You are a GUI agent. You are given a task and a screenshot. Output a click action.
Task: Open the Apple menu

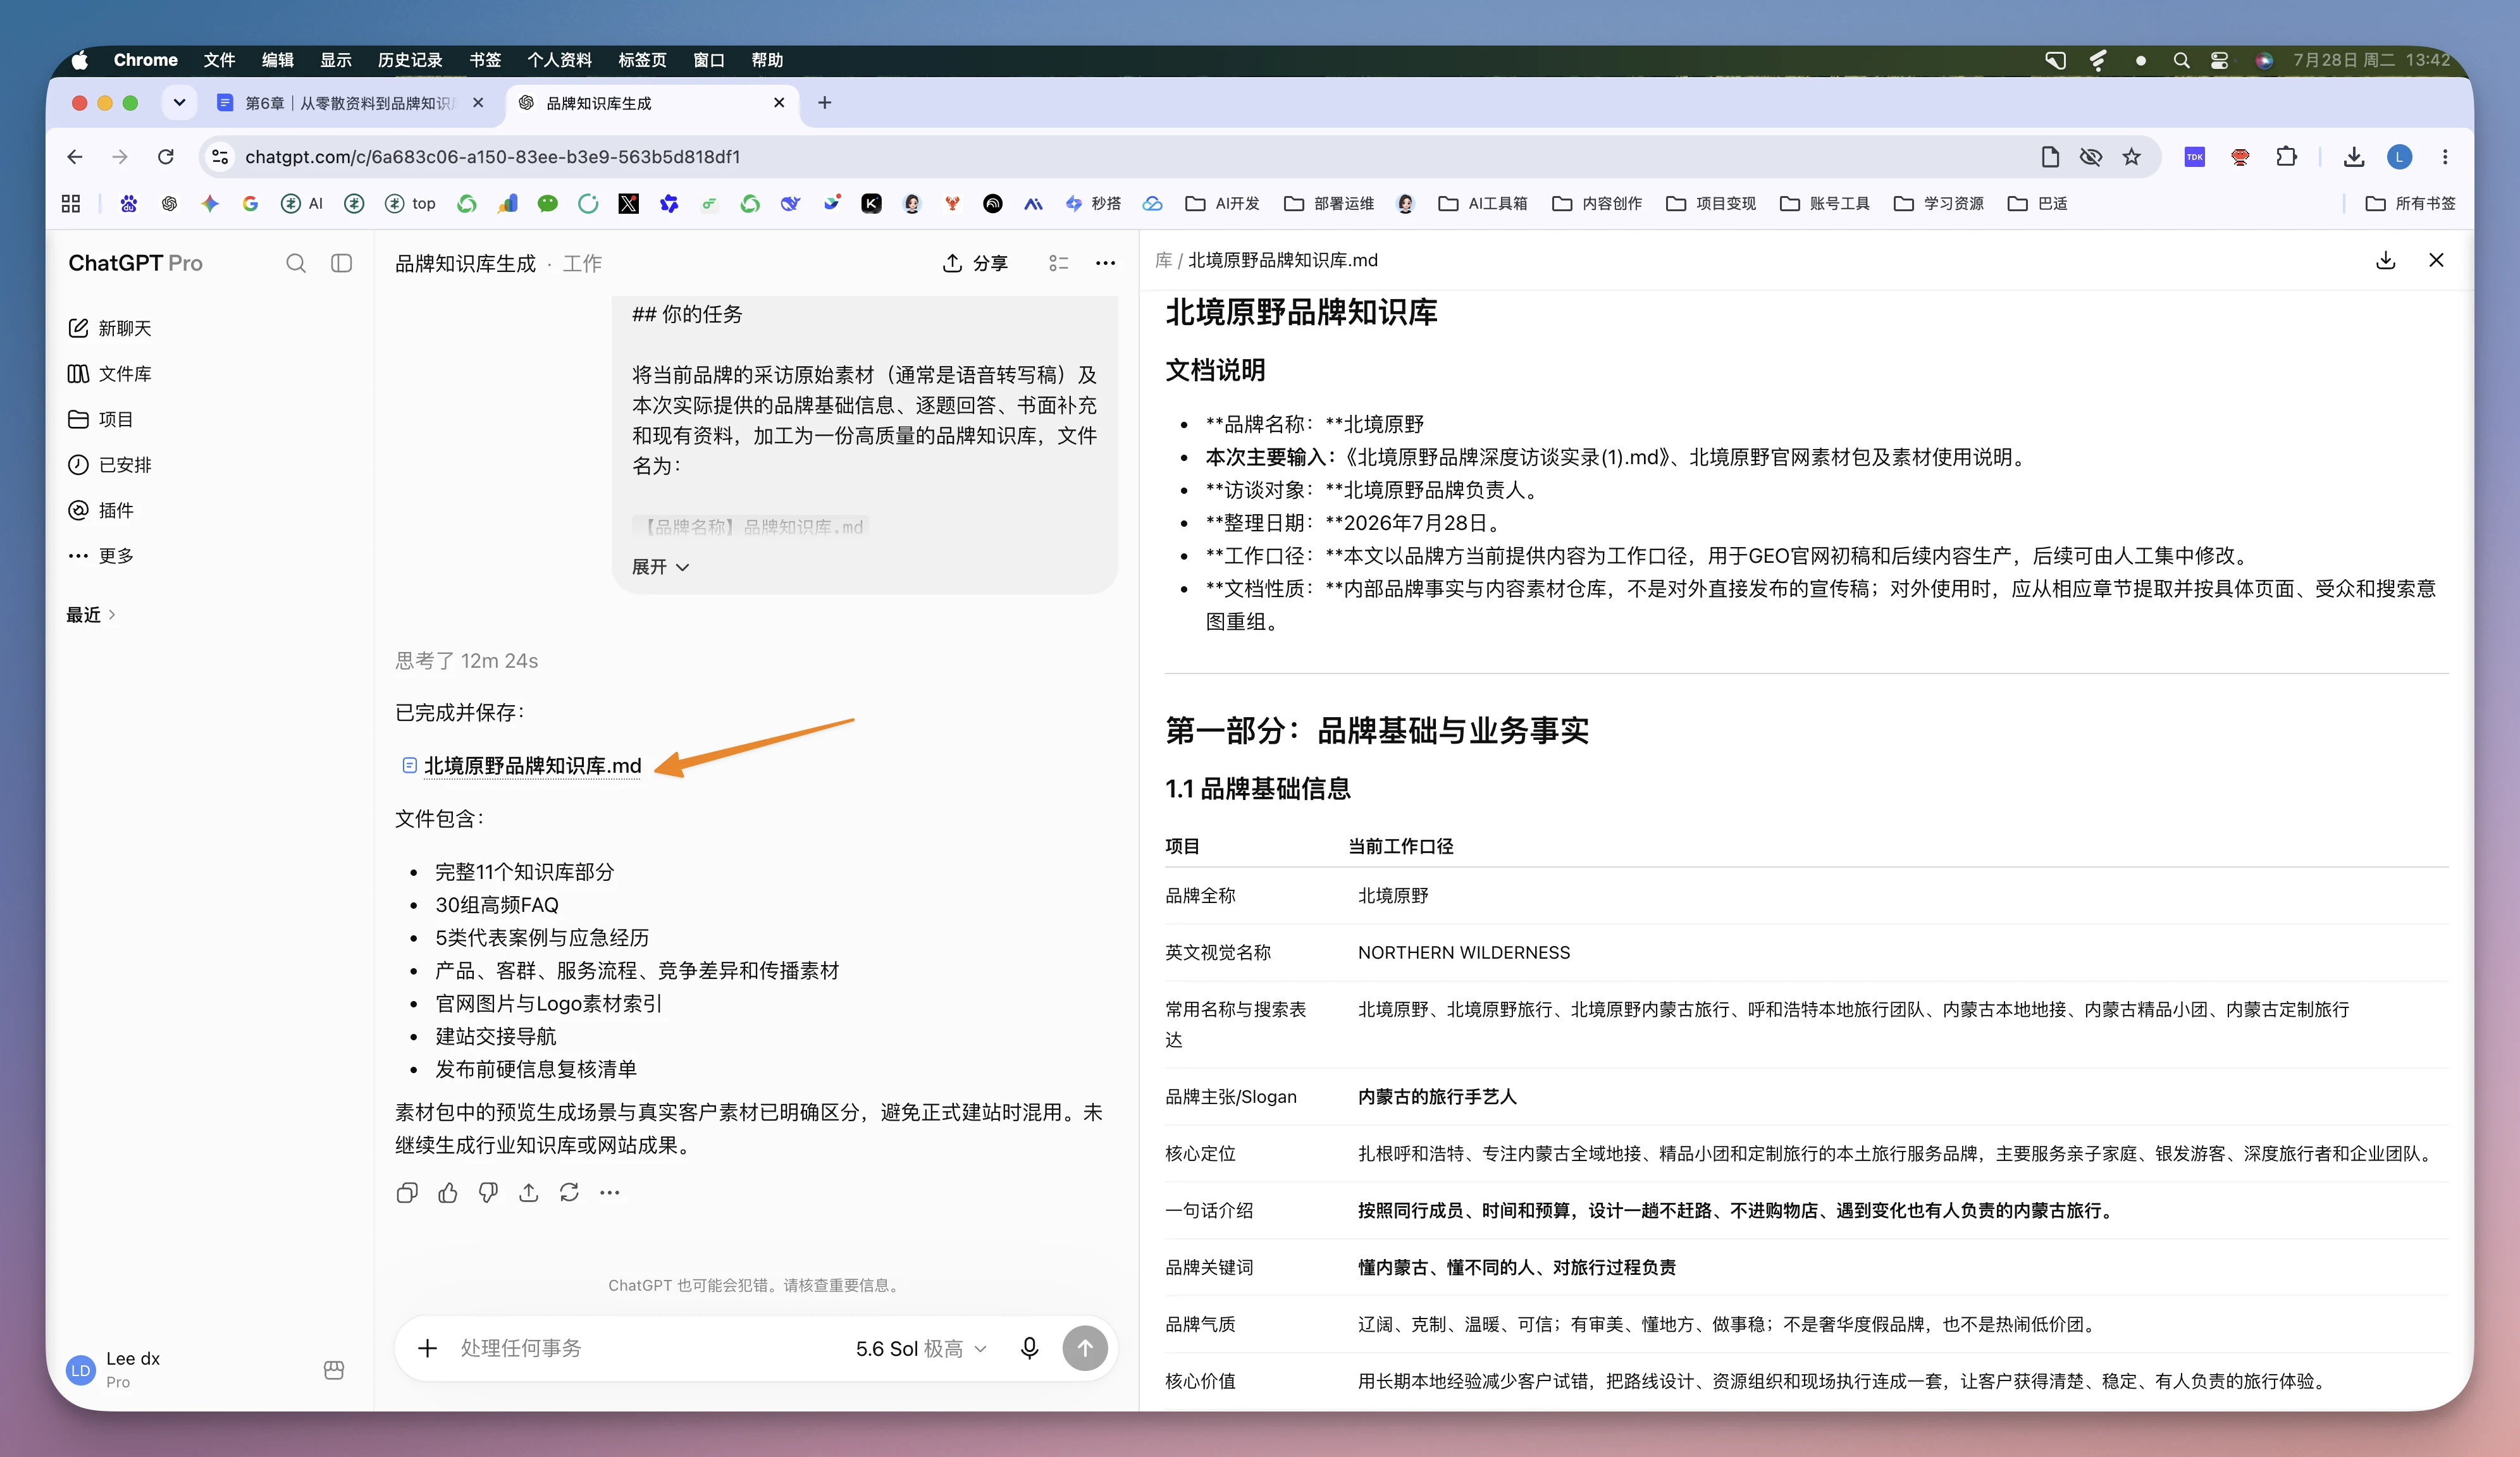pyautogui.click(x=80, y=60)
